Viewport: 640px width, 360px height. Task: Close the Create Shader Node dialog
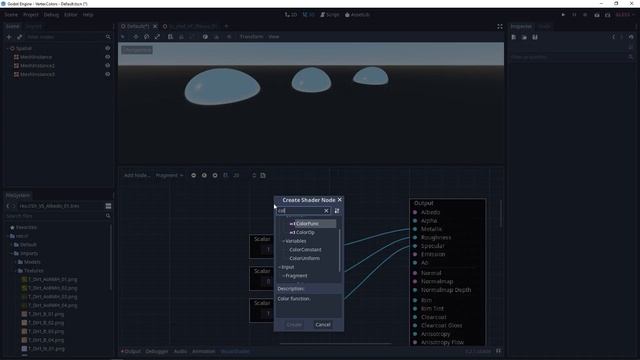tap(340, 200)
